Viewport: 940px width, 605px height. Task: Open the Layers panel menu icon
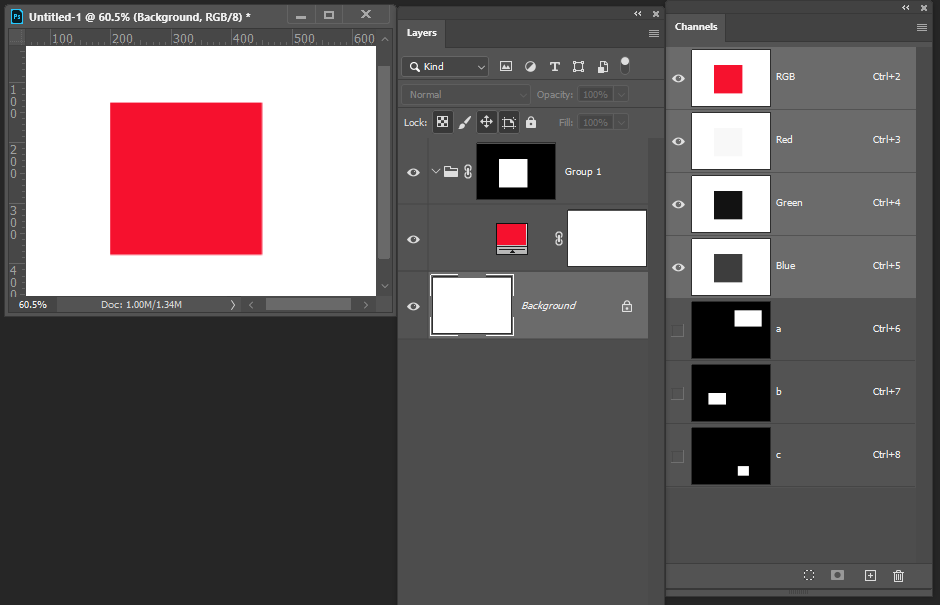(x=654, y=34)
